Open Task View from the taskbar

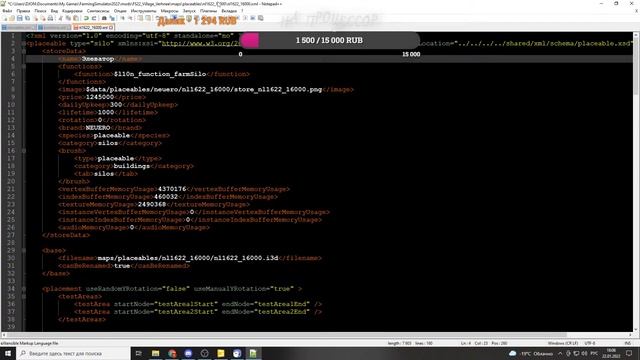139,353
